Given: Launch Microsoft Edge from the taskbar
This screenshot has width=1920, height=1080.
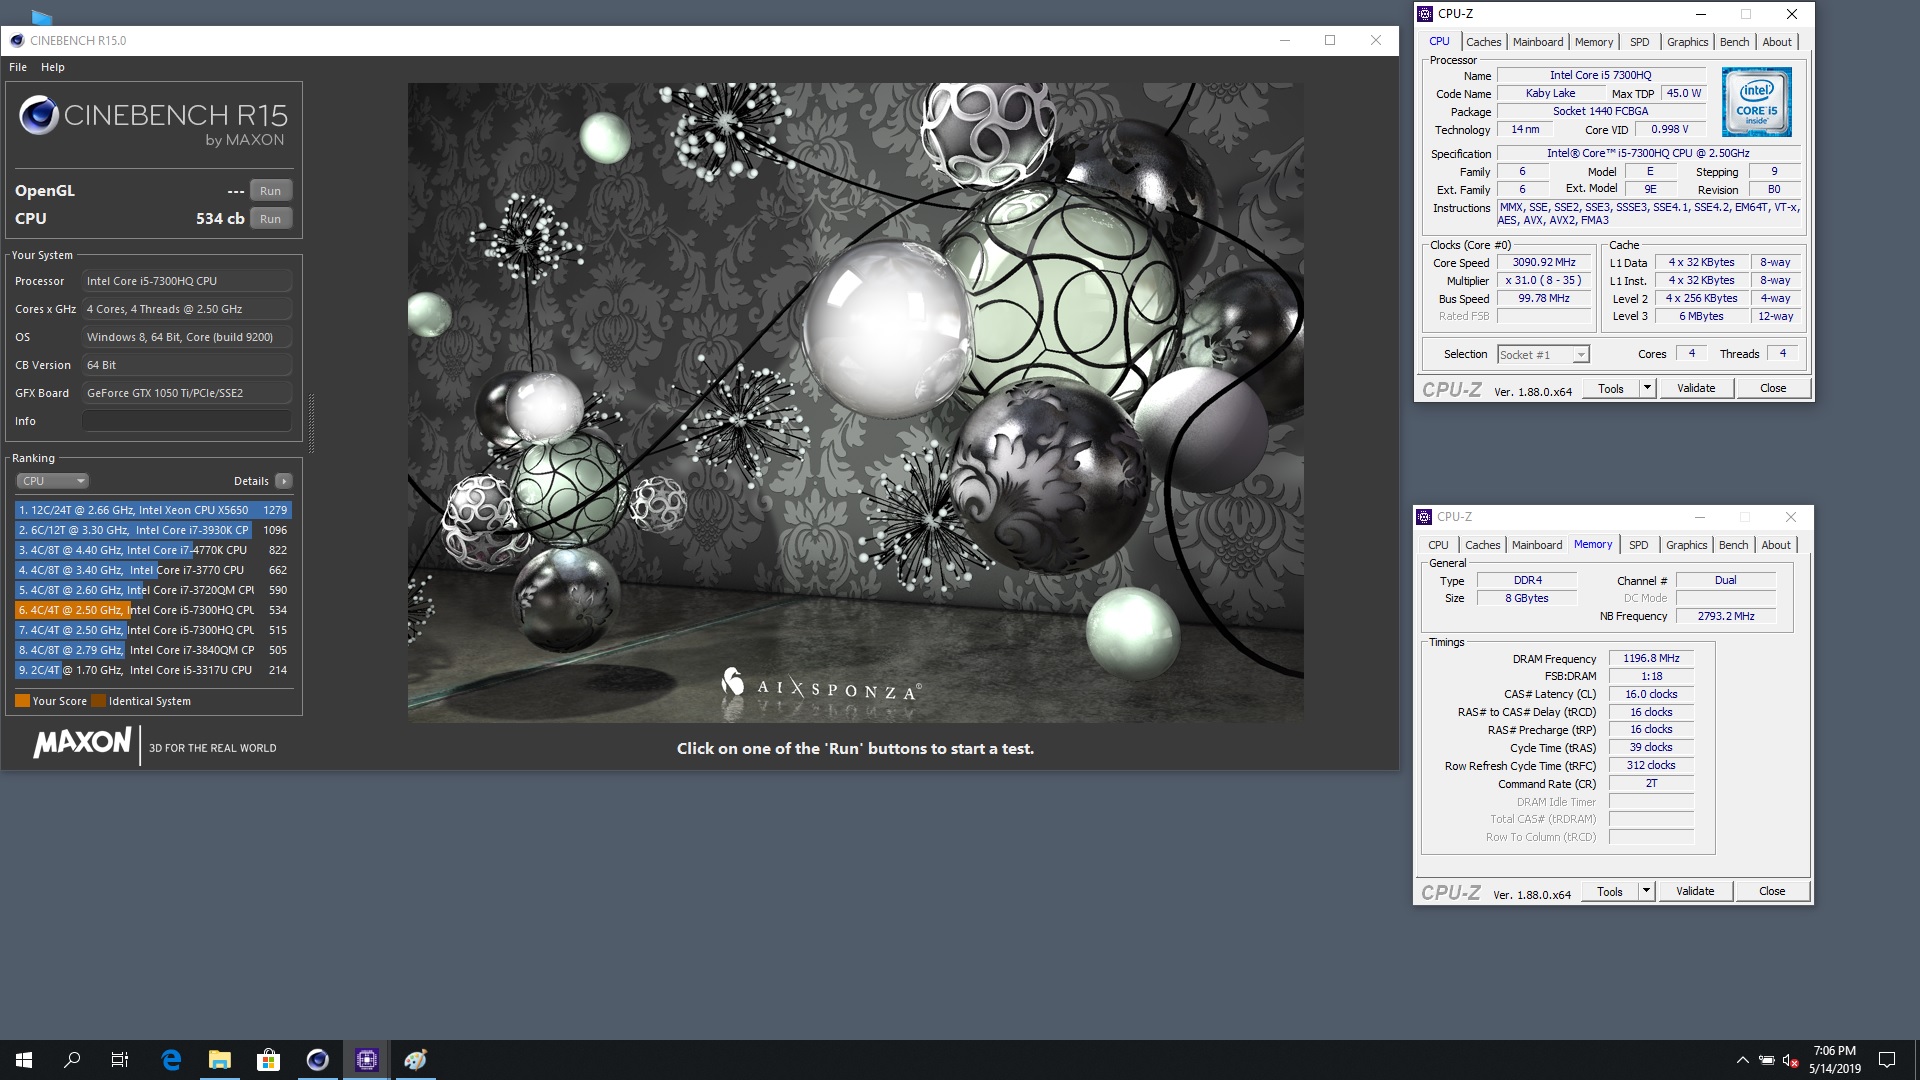Looking at the screenshot, I should (x=171, y=1060).
